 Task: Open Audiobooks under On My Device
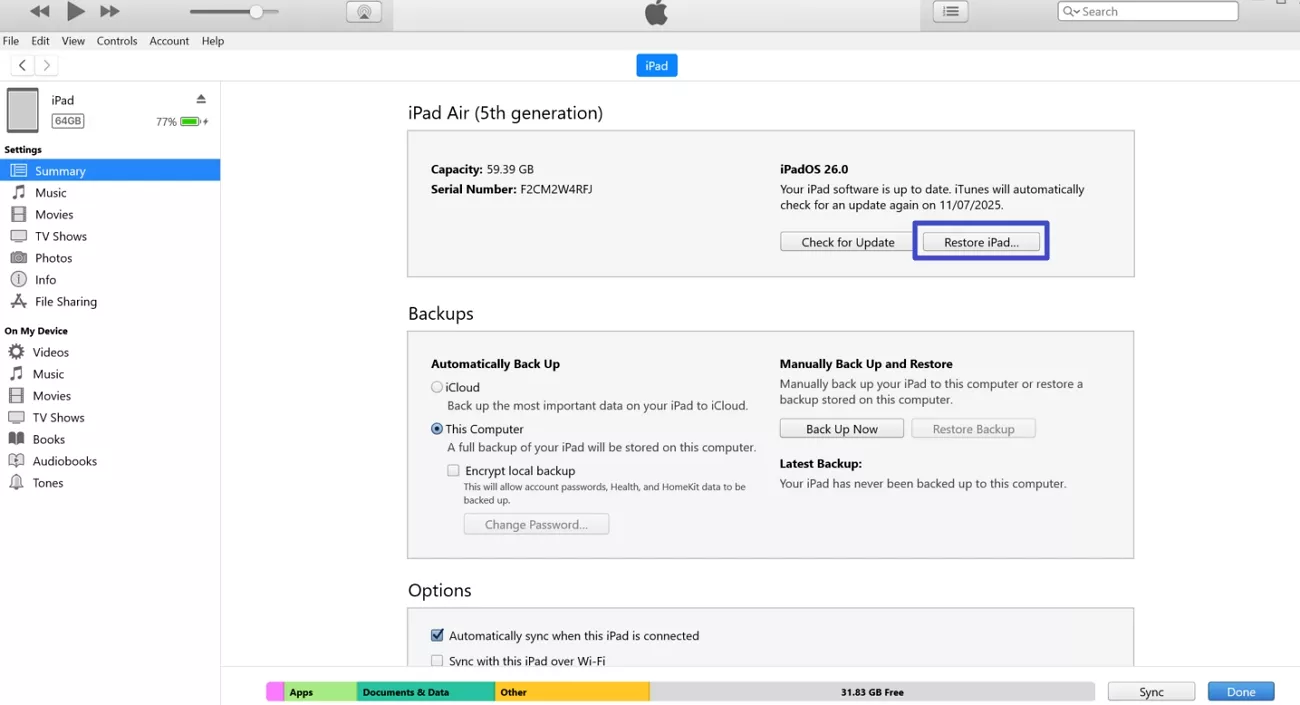tap(62, 460)
